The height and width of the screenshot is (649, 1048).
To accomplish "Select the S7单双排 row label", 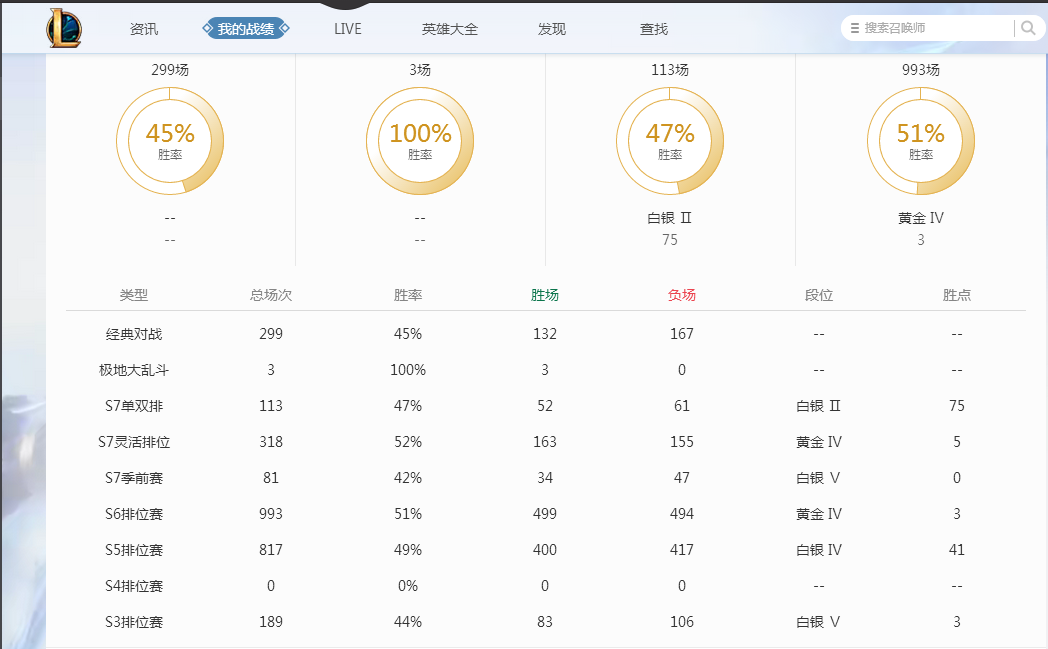I will 134,406.
